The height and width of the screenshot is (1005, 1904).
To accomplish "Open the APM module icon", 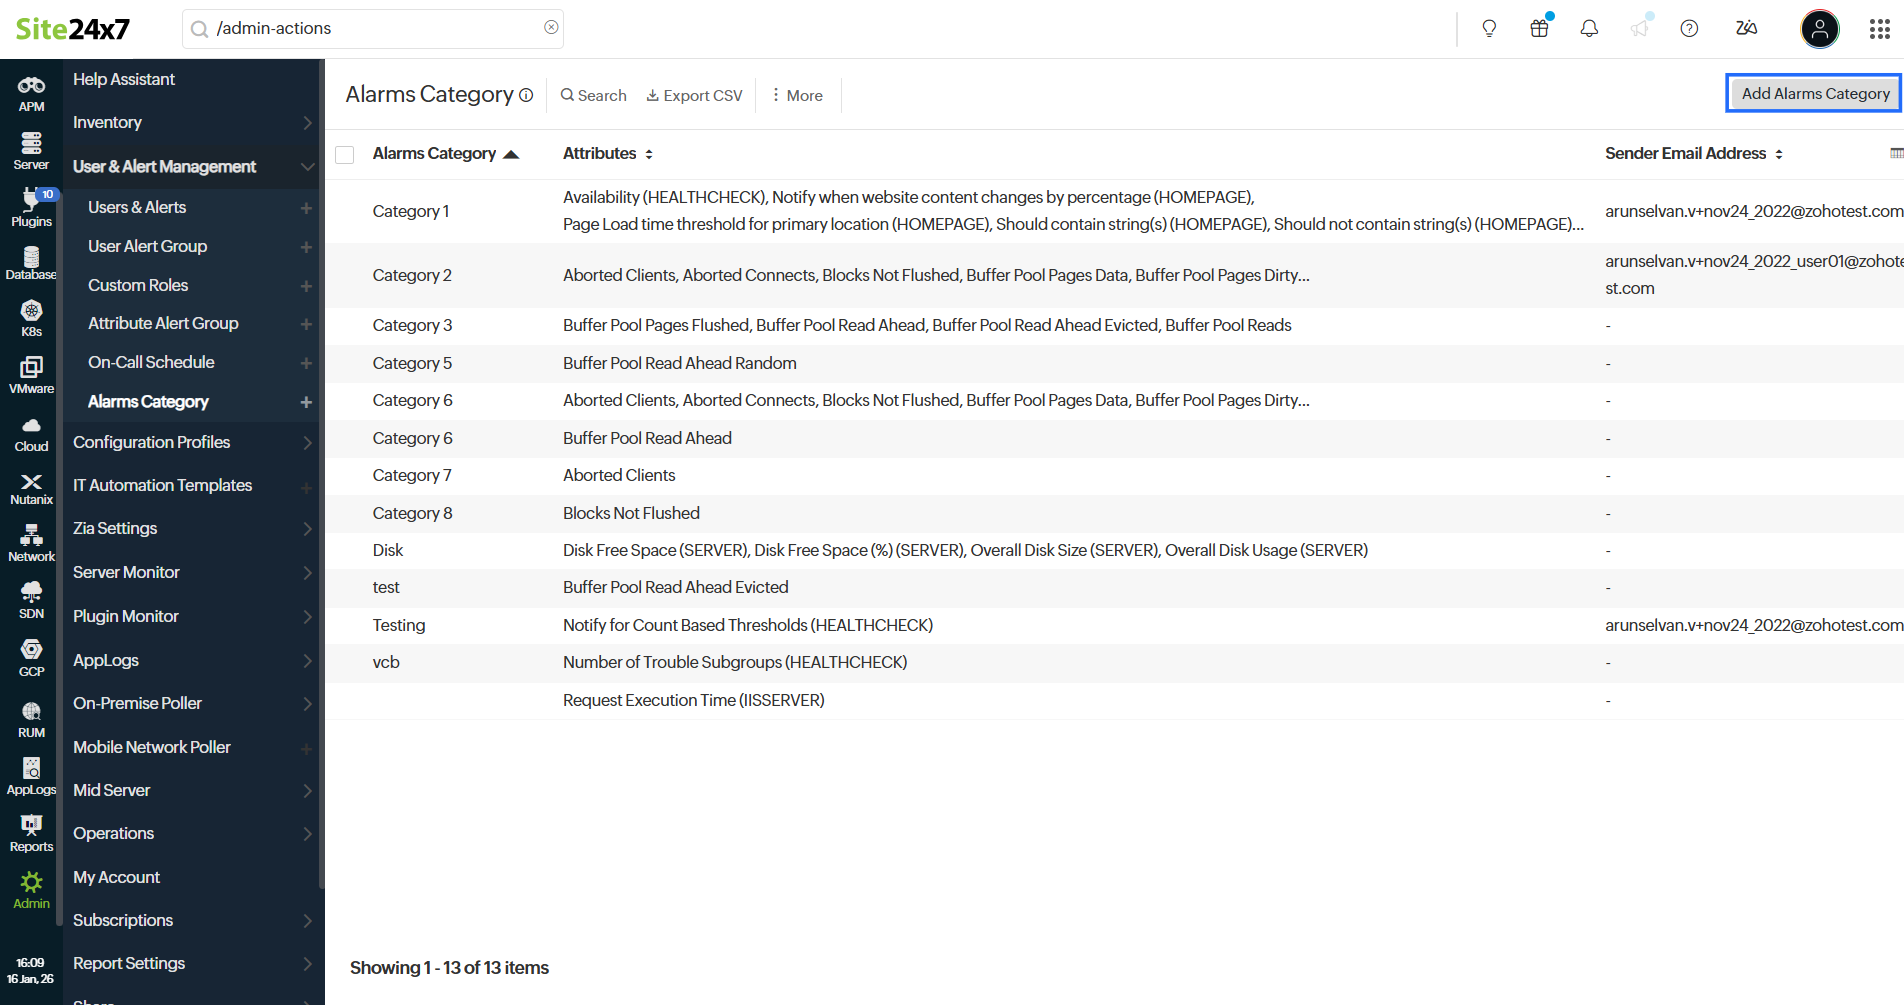I will [x=31, y=93].
